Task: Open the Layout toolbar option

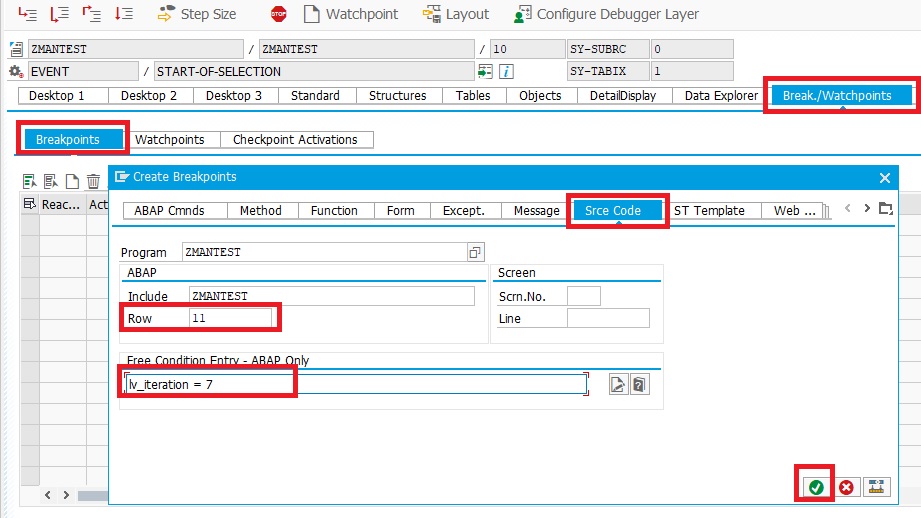Action: [456, 14]
